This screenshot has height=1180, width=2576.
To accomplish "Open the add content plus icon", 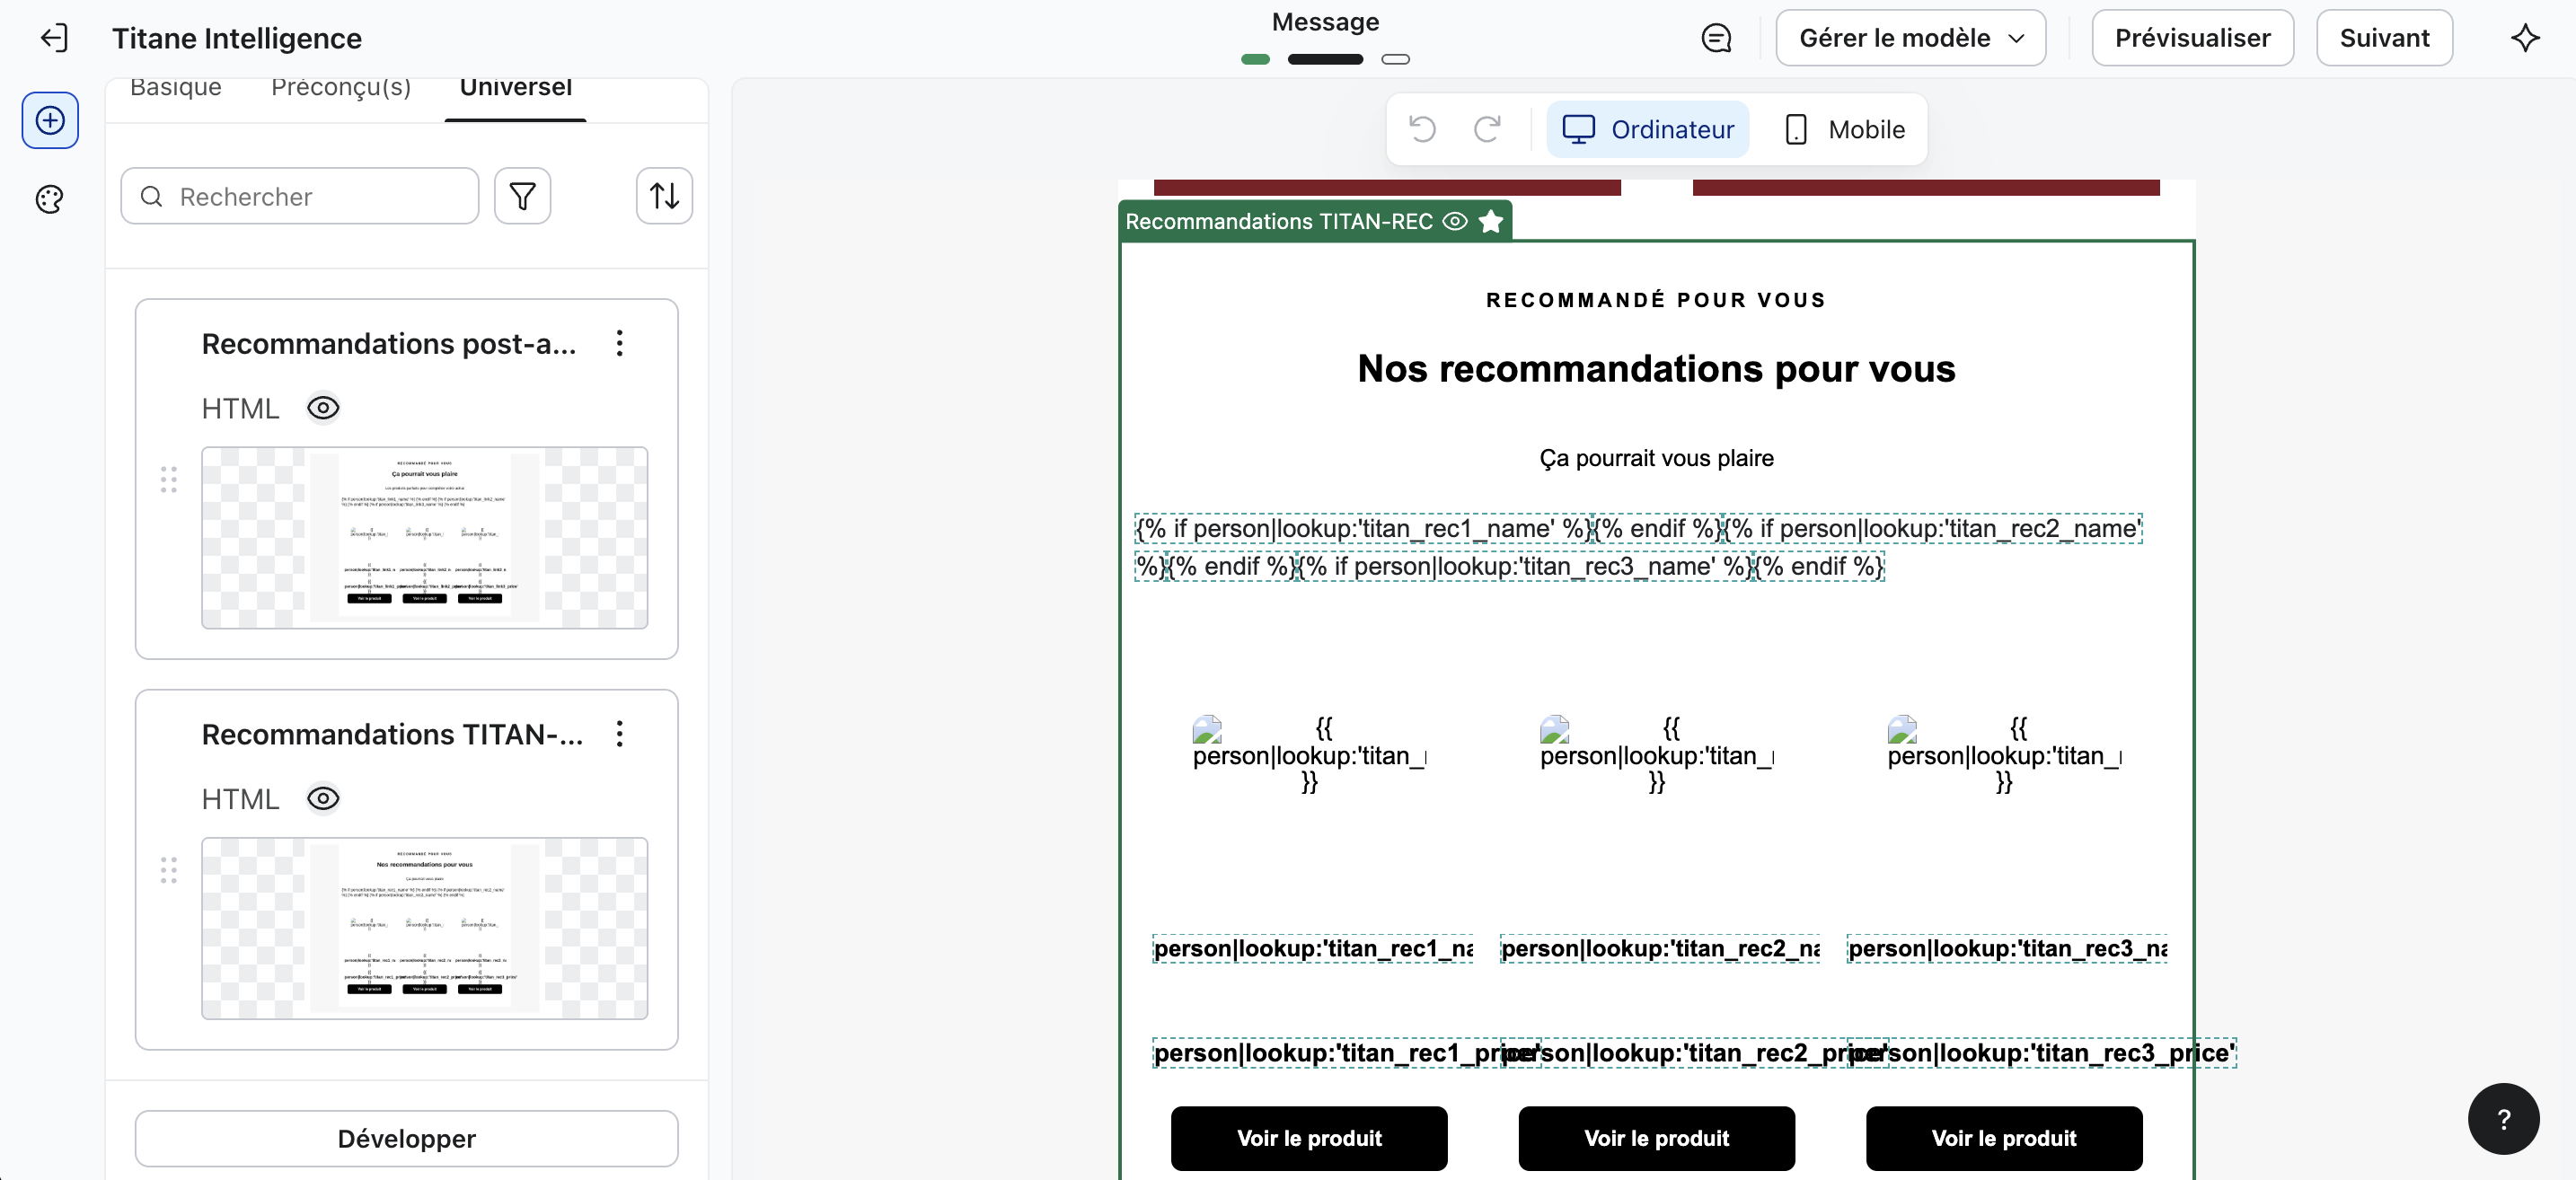I will [x=50, y=121].
